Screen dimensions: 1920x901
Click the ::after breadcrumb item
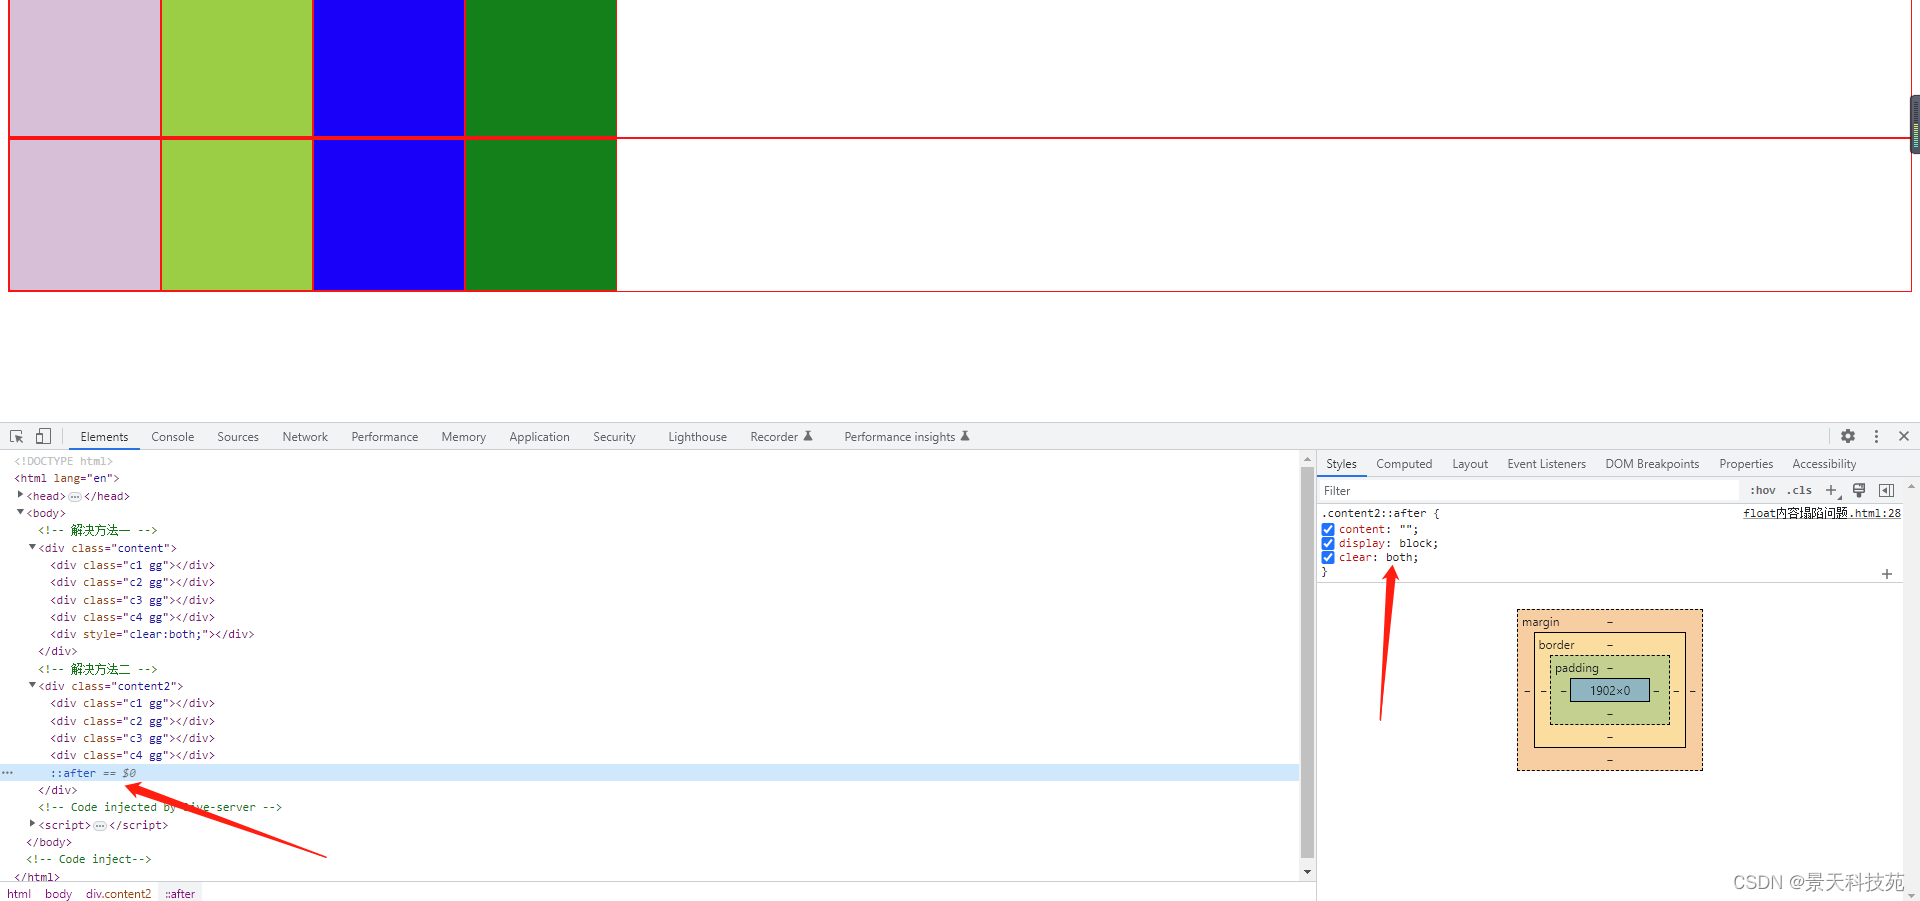[x=180, y=893]
